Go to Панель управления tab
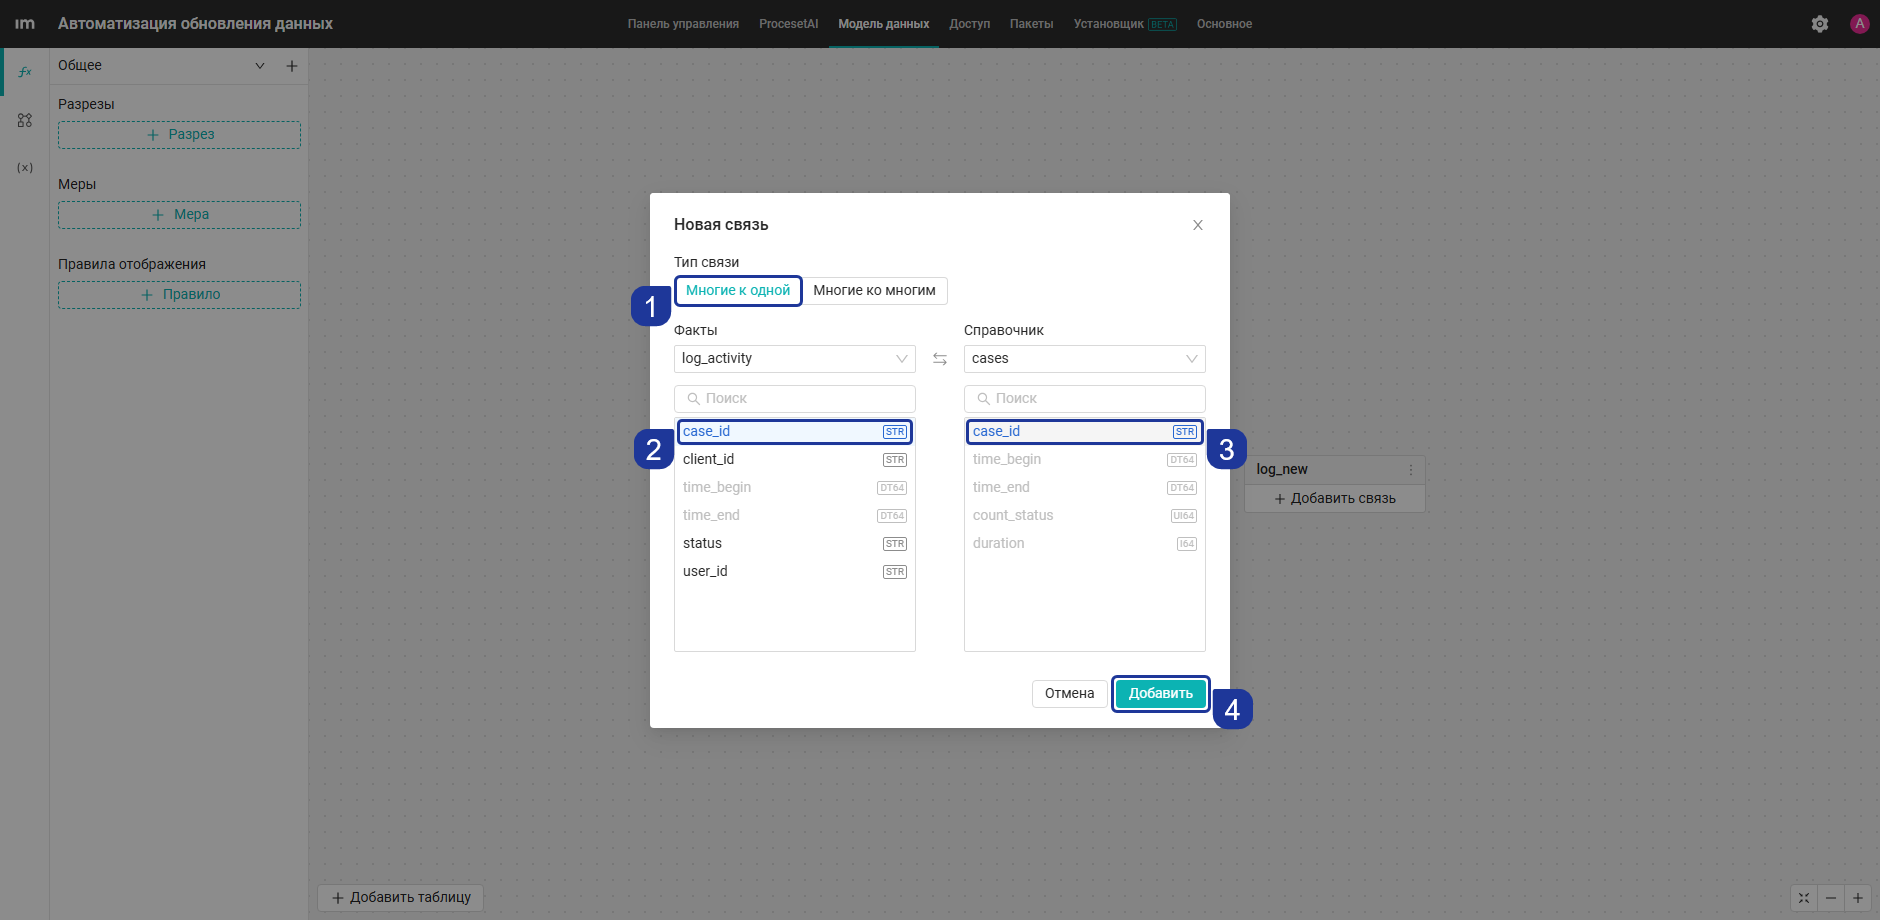 [x=683, y=24]
